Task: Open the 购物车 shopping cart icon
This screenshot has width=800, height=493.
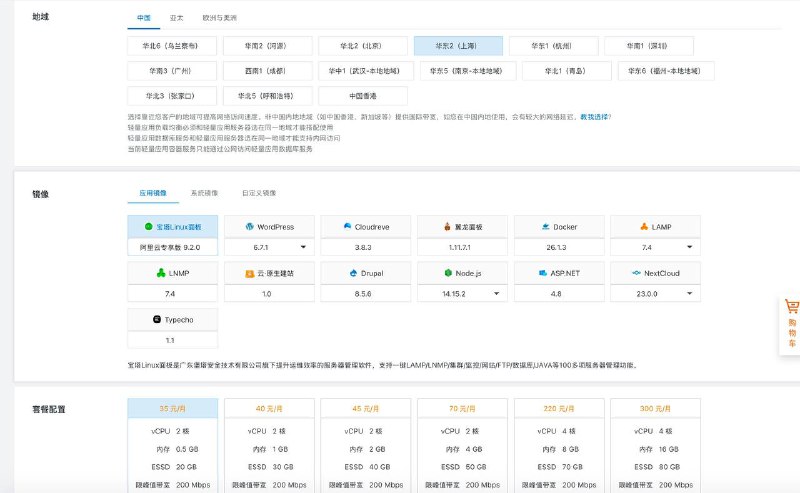Action: [792, 307]
